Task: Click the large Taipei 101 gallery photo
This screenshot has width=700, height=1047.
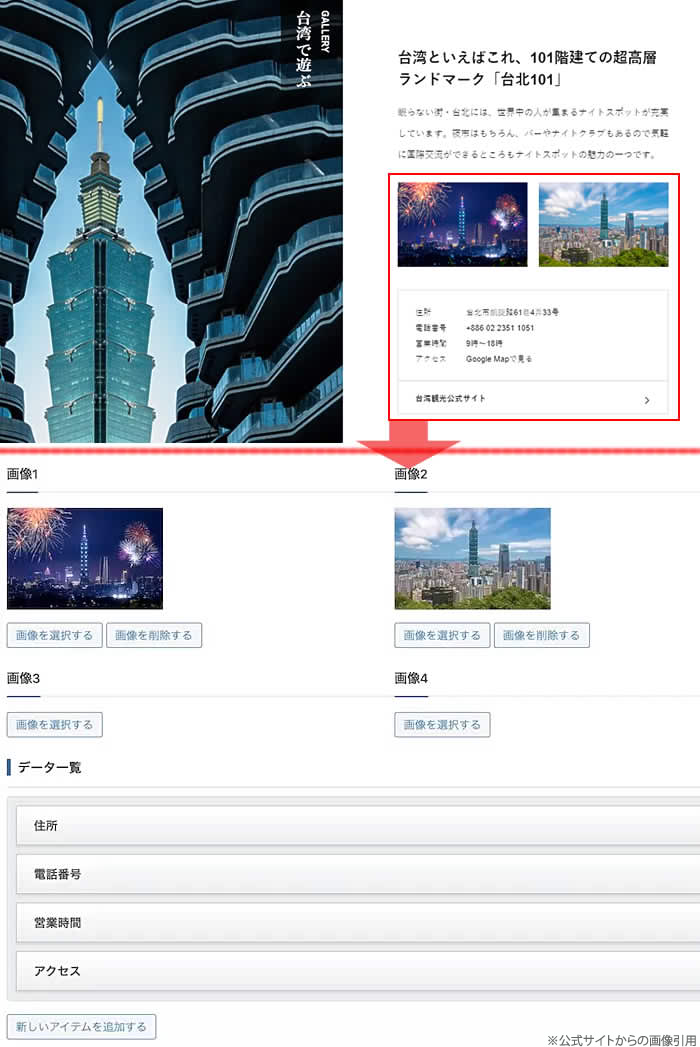Action: (171, 221)
